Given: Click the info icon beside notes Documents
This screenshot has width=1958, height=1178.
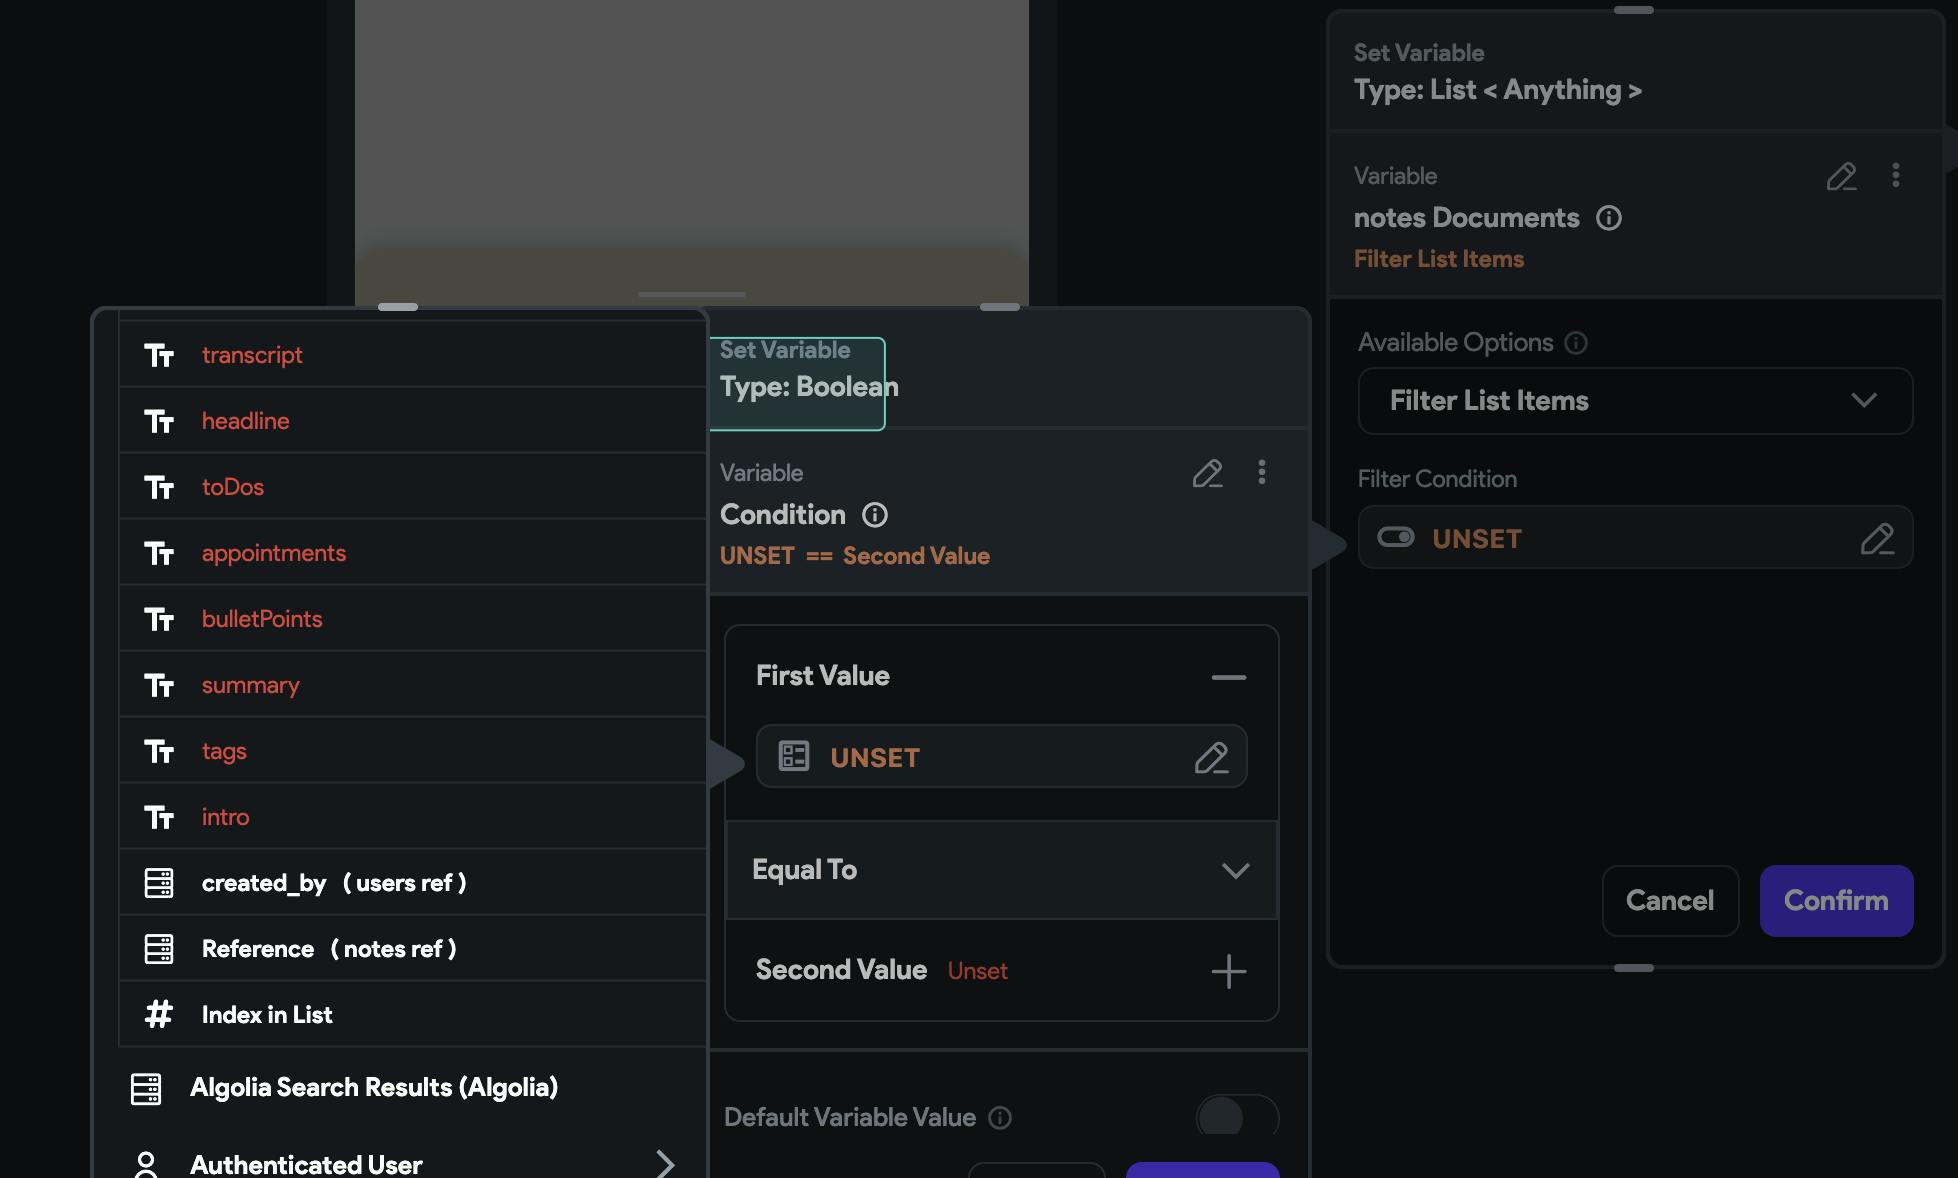Looking at the screenshot, I should point(1608,218).
